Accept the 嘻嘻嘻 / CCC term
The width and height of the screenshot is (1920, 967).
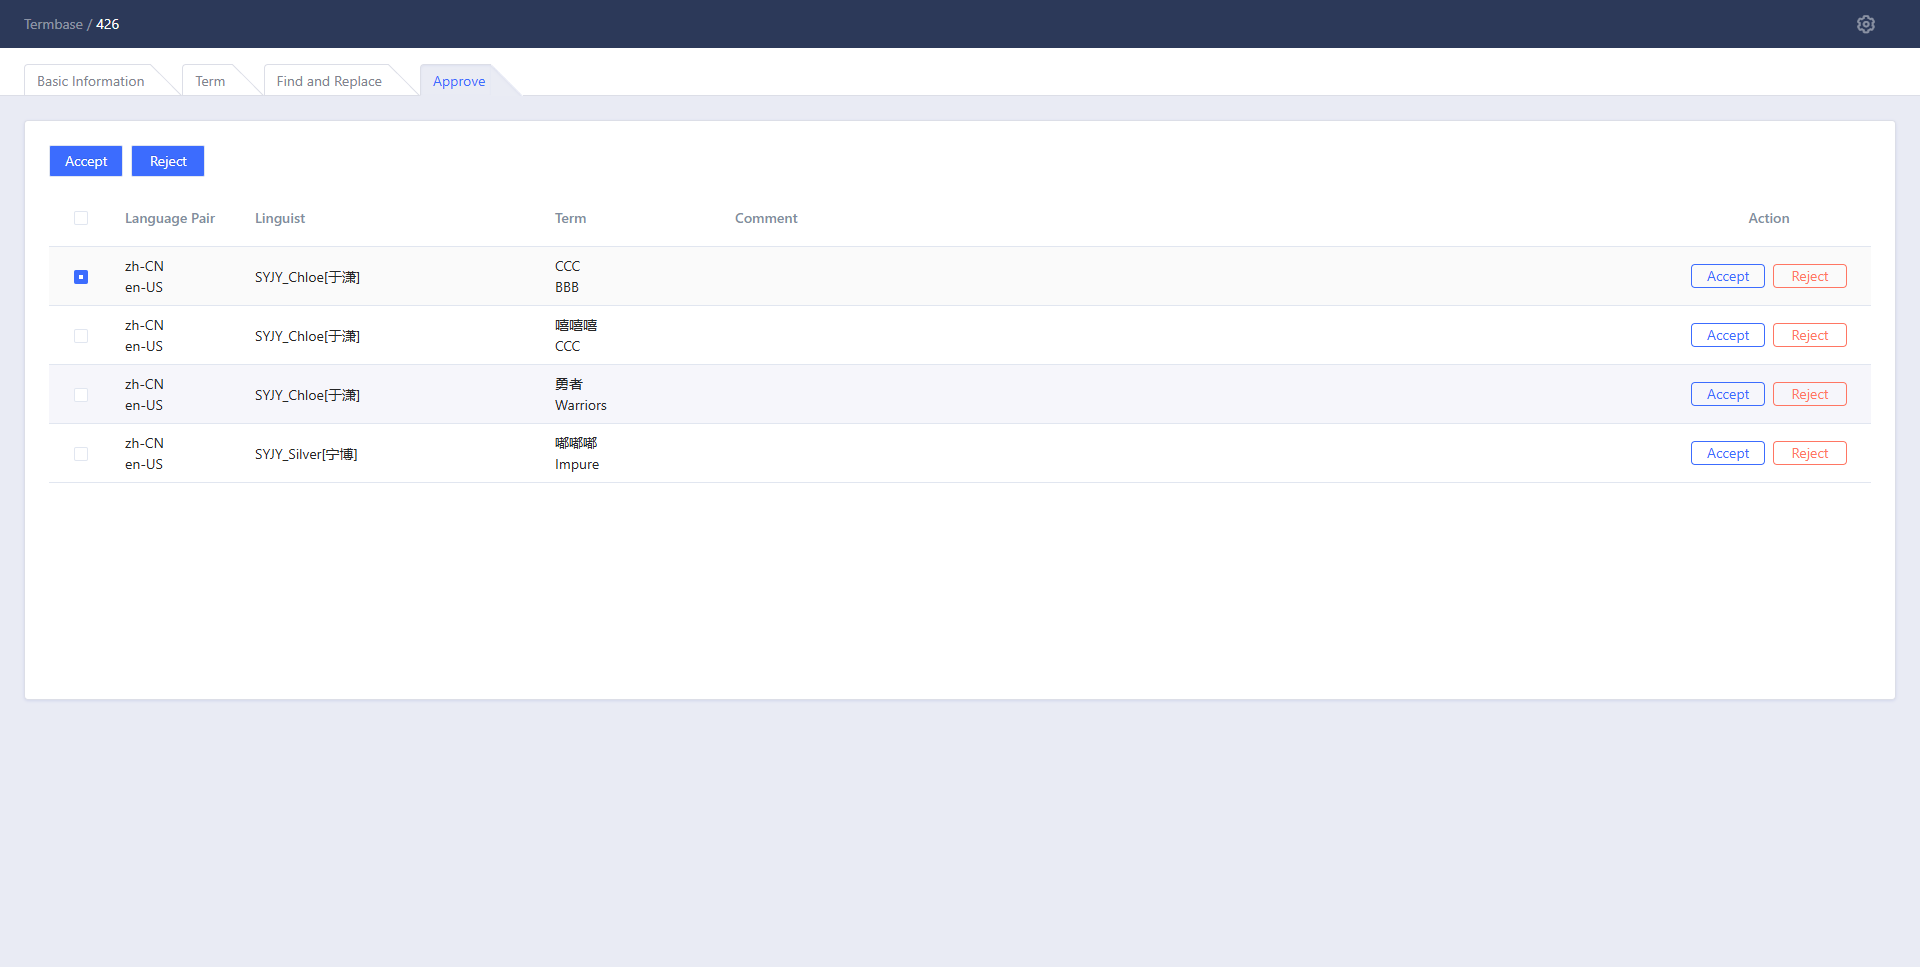coord(1728,335)
